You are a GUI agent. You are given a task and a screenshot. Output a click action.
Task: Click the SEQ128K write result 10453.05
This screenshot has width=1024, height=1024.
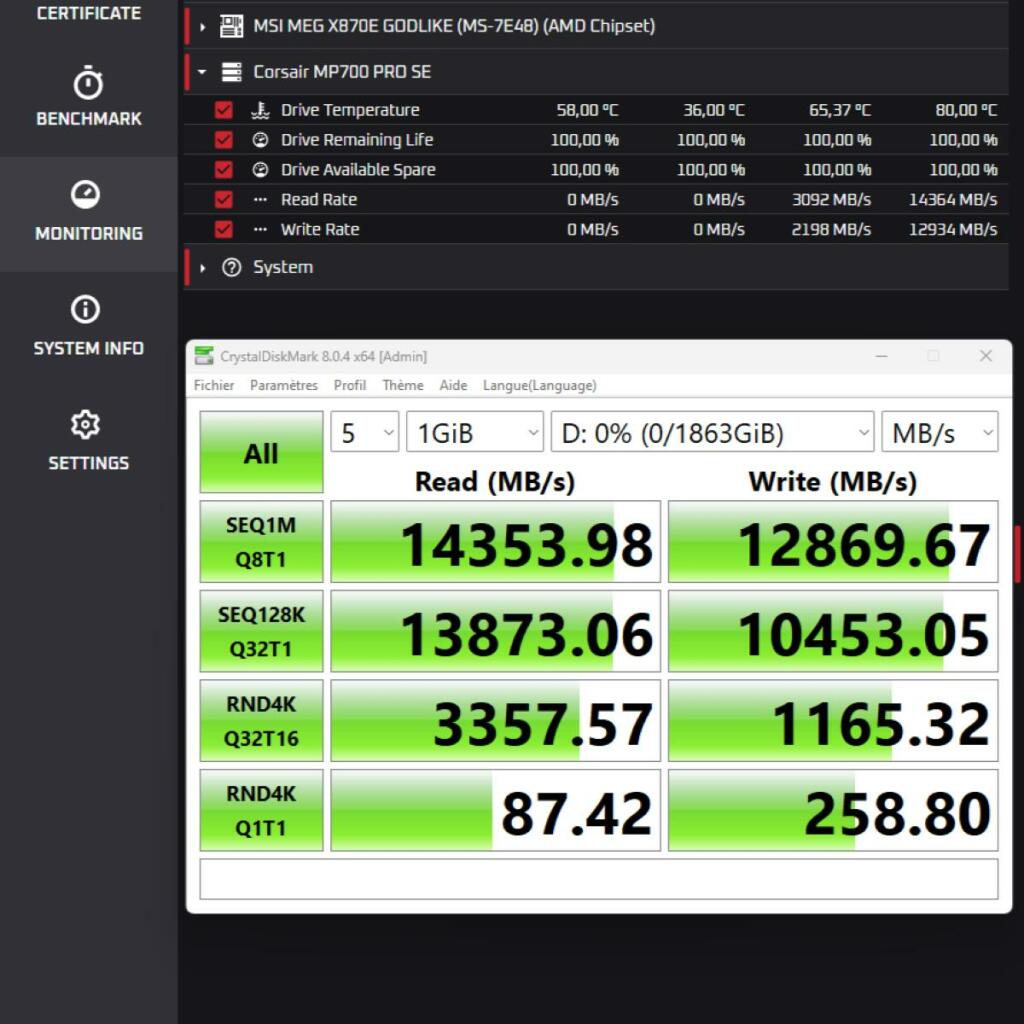pos(833,632)
